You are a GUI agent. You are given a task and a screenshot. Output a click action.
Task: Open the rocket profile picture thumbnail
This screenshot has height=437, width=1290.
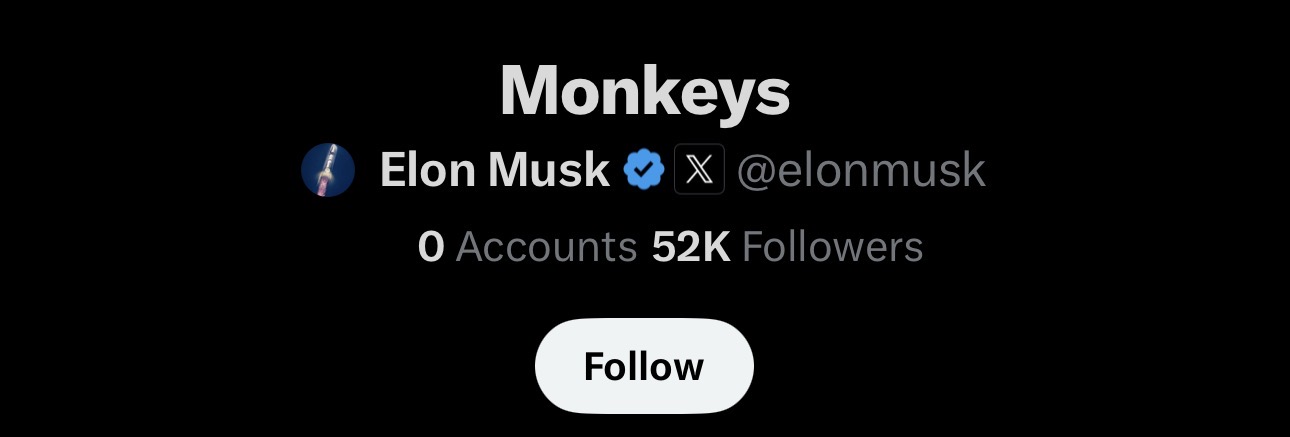(328, 170)
